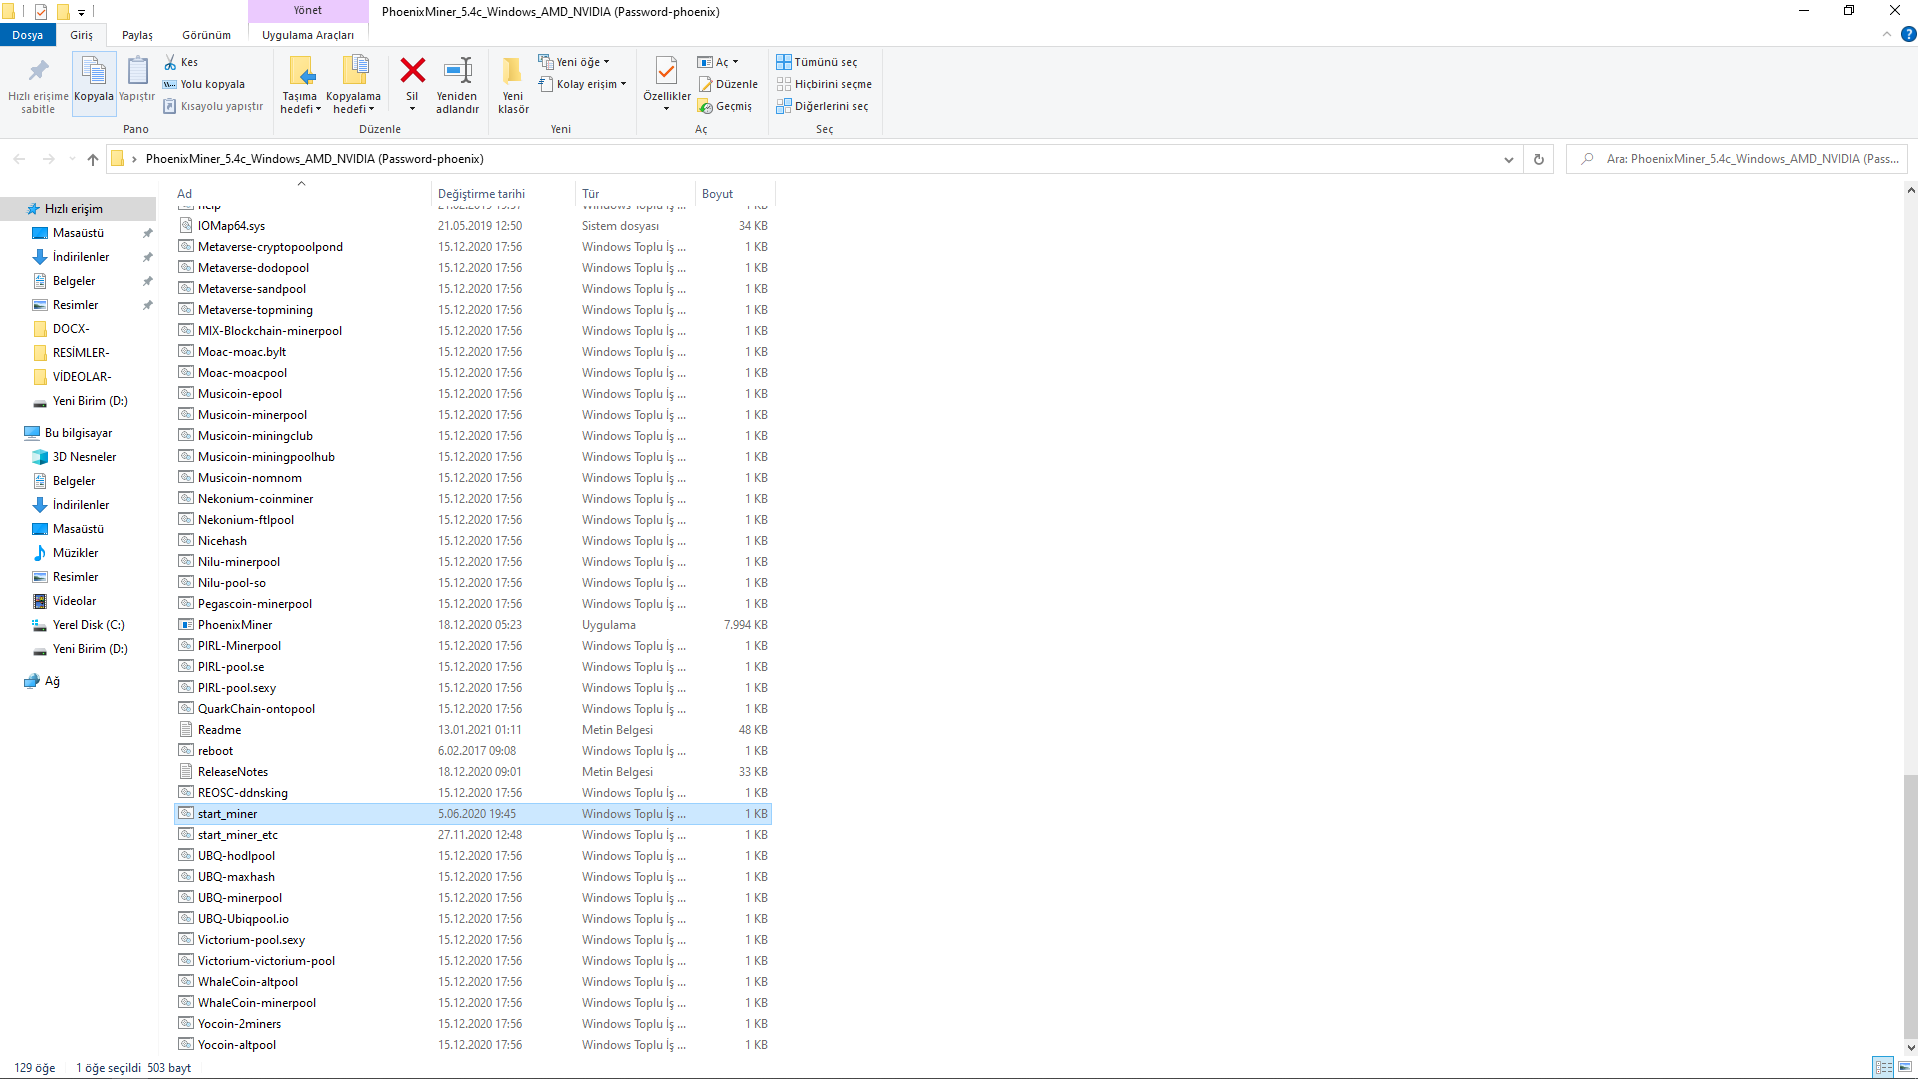Expand the address bar history dropdown
This screenshot has height=1079, width=1918.
pyautogui.click(x=1509, y=159)
